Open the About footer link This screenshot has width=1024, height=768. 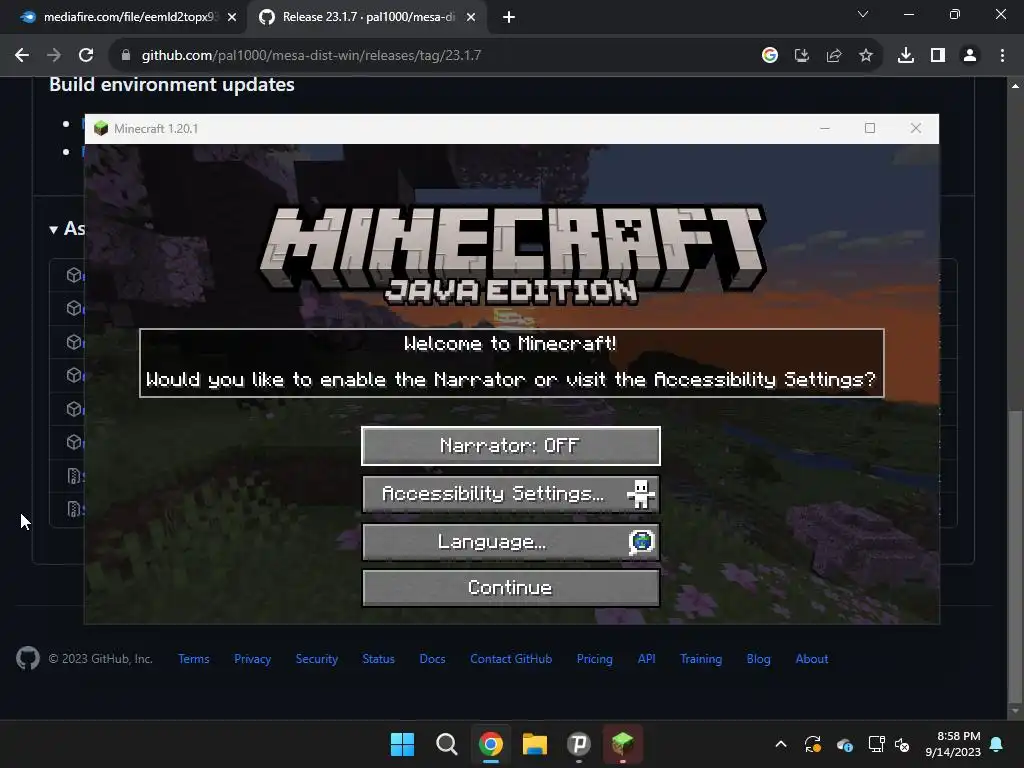pyautogui.click(x=812, y=659)
